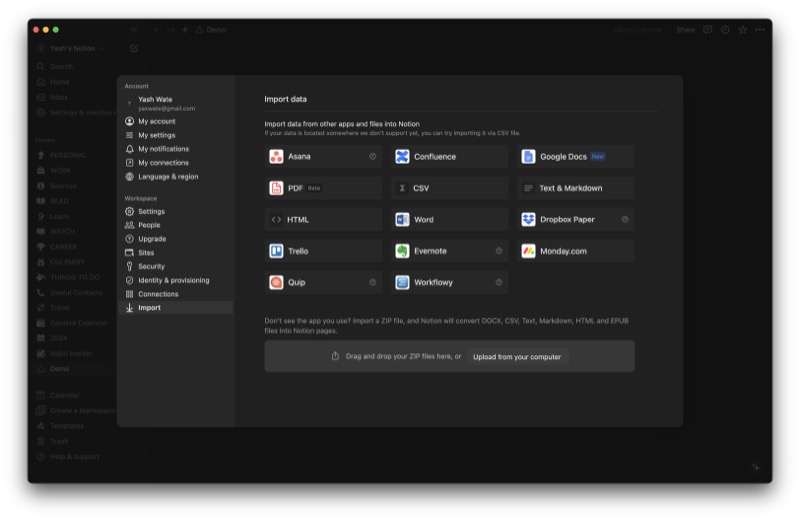800x520 pixels.
Task: Click the Evernote elephant icon
Action: point(402,251)
